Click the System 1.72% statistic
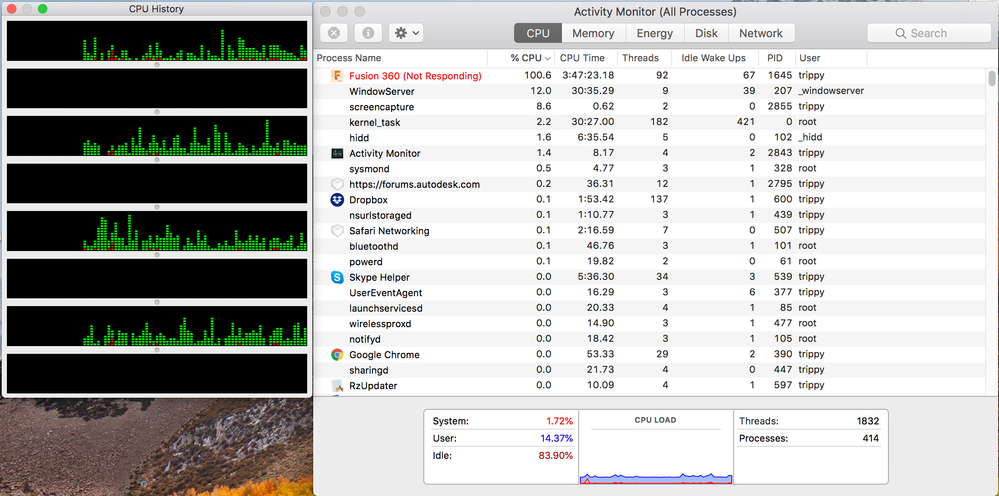 tap(502, 421)
